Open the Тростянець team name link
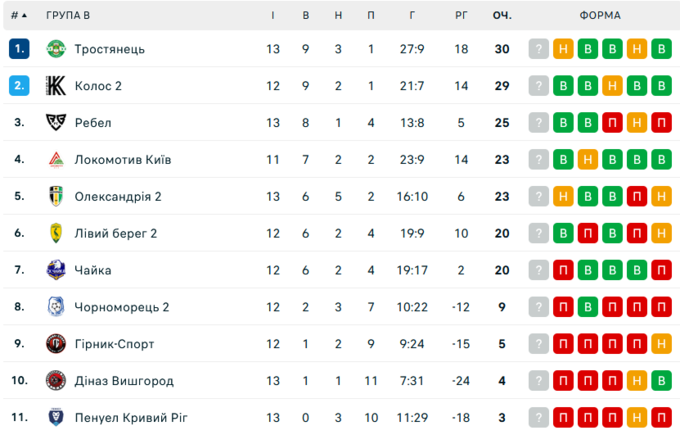The height and width of the screenshot is (435, 680). coord(109,49)
